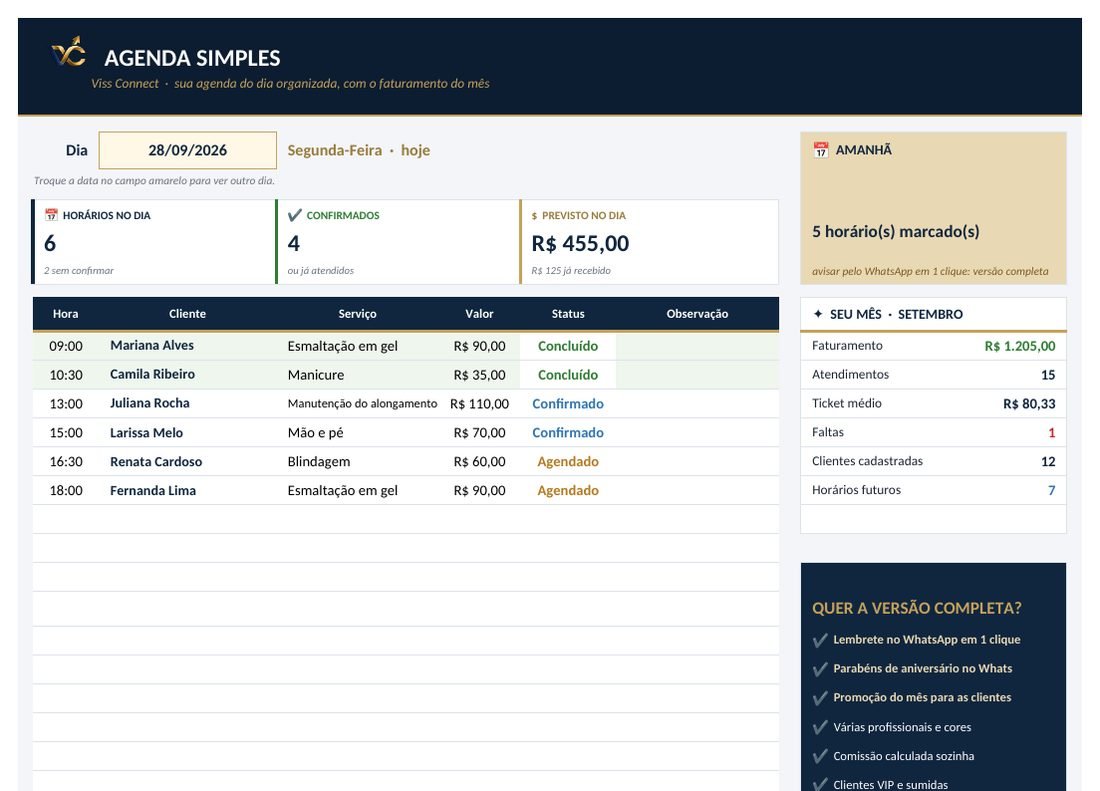Click the calendar icon beside AMANHÃ
Image resolution: width=1100 pixels, height=791 pixels.
point(821,149)
